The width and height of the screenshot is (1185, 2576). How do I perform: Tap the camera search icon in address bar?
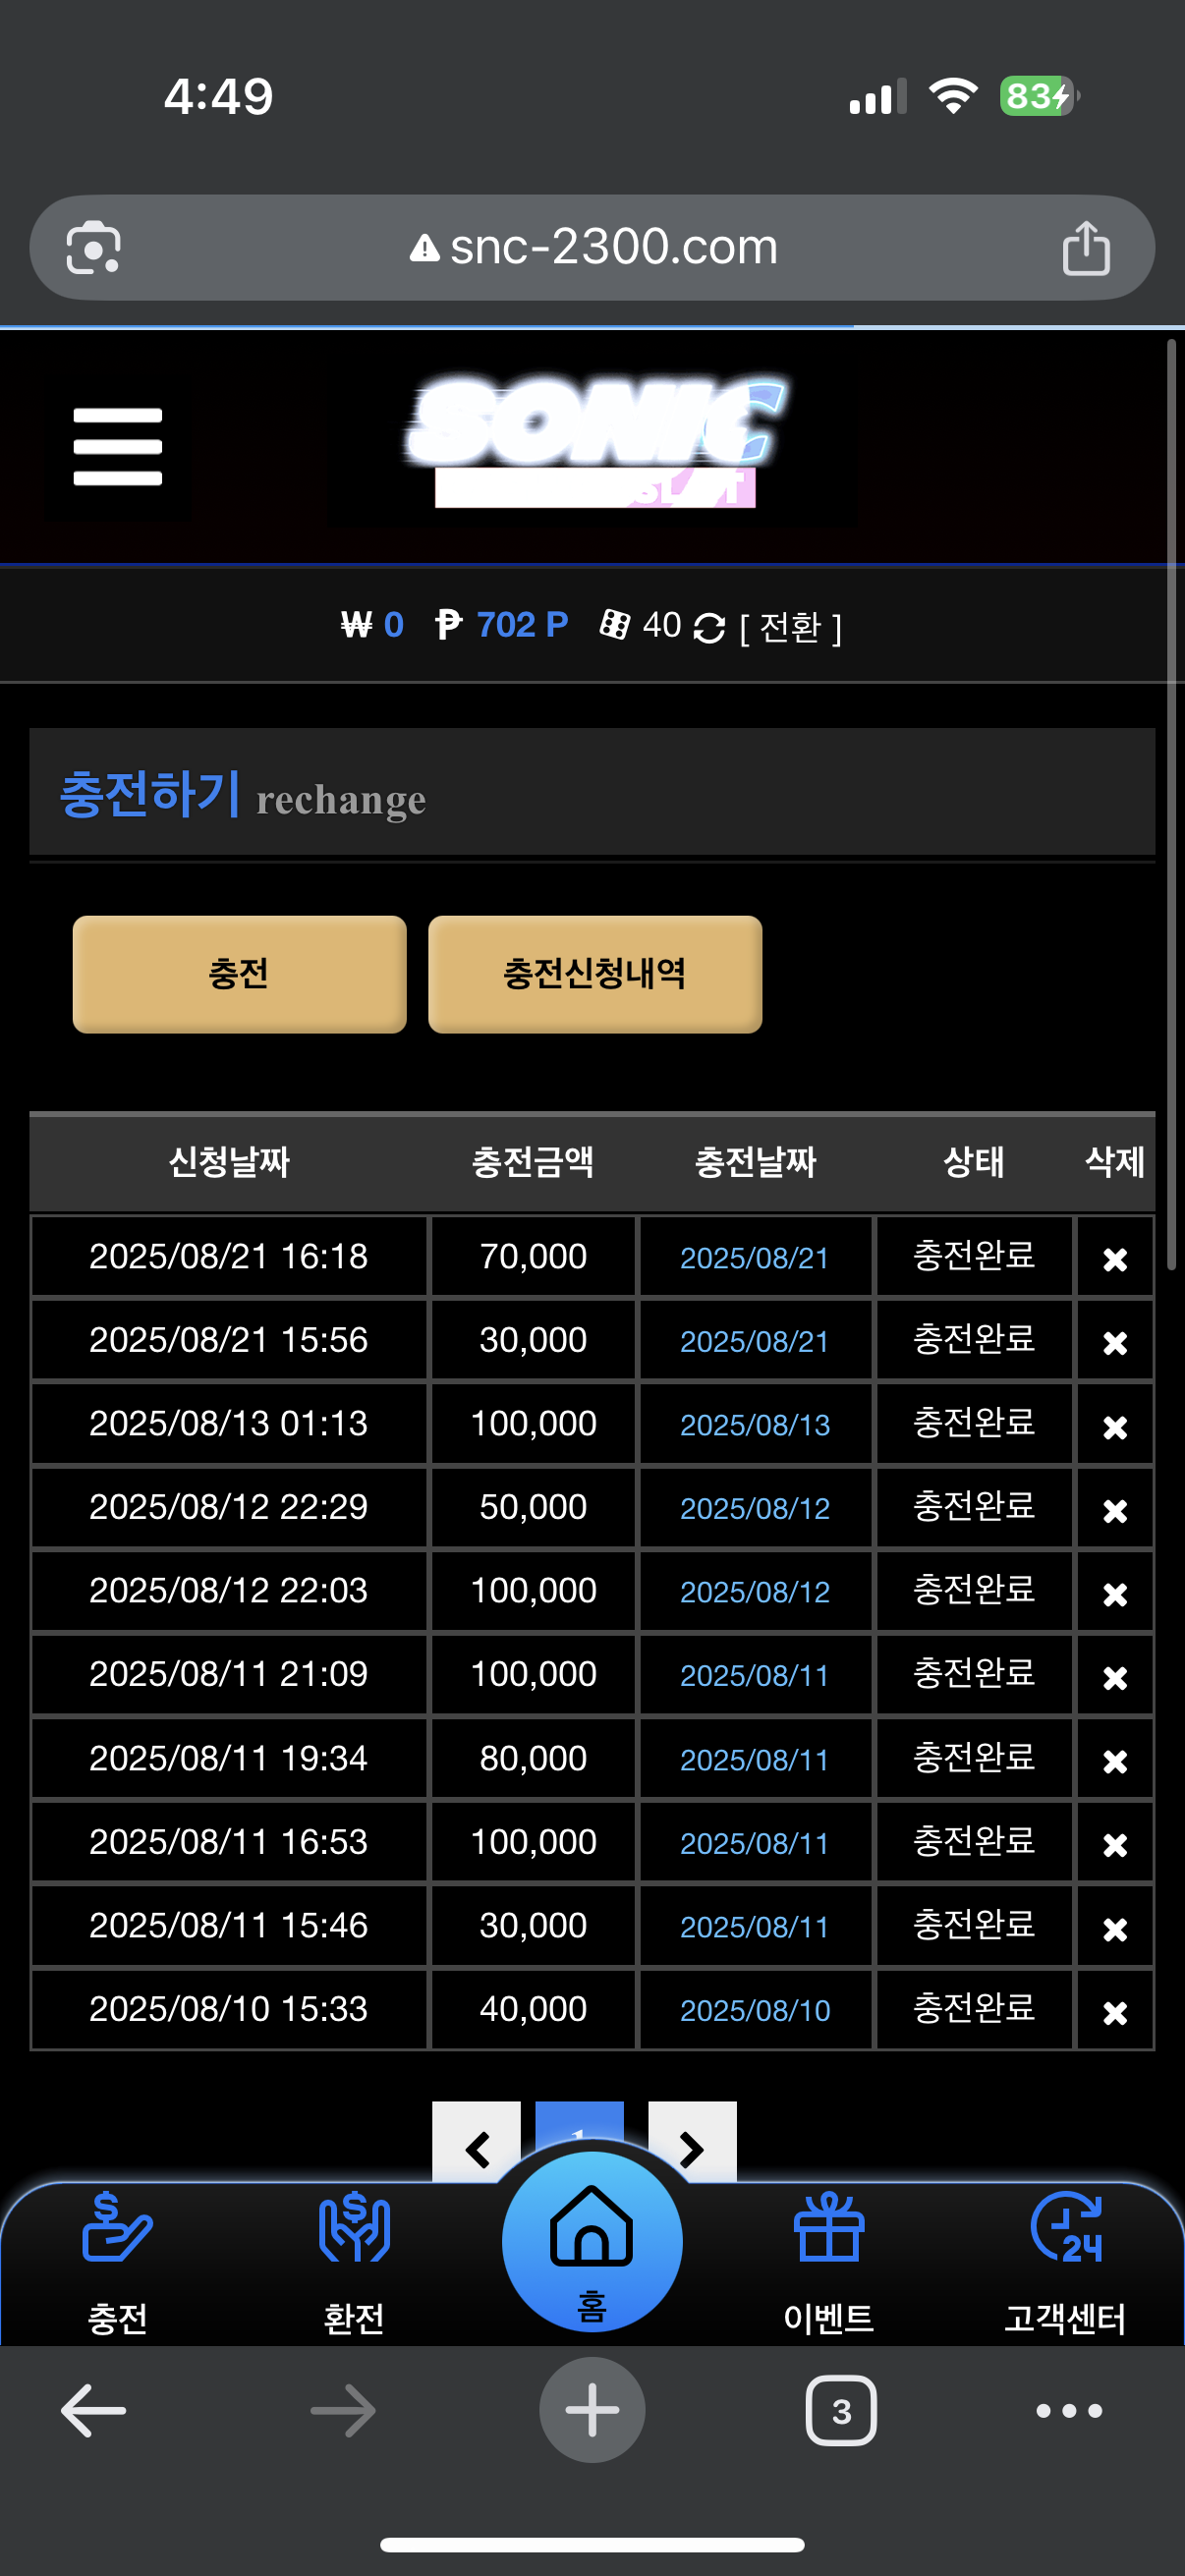coord(93,248)
